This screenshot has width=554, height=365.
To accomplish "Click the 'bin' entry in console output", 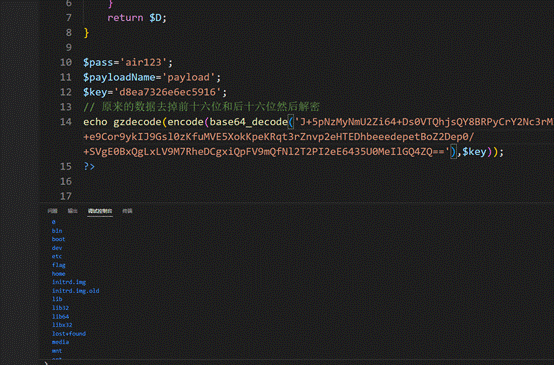I will point(57,231).
